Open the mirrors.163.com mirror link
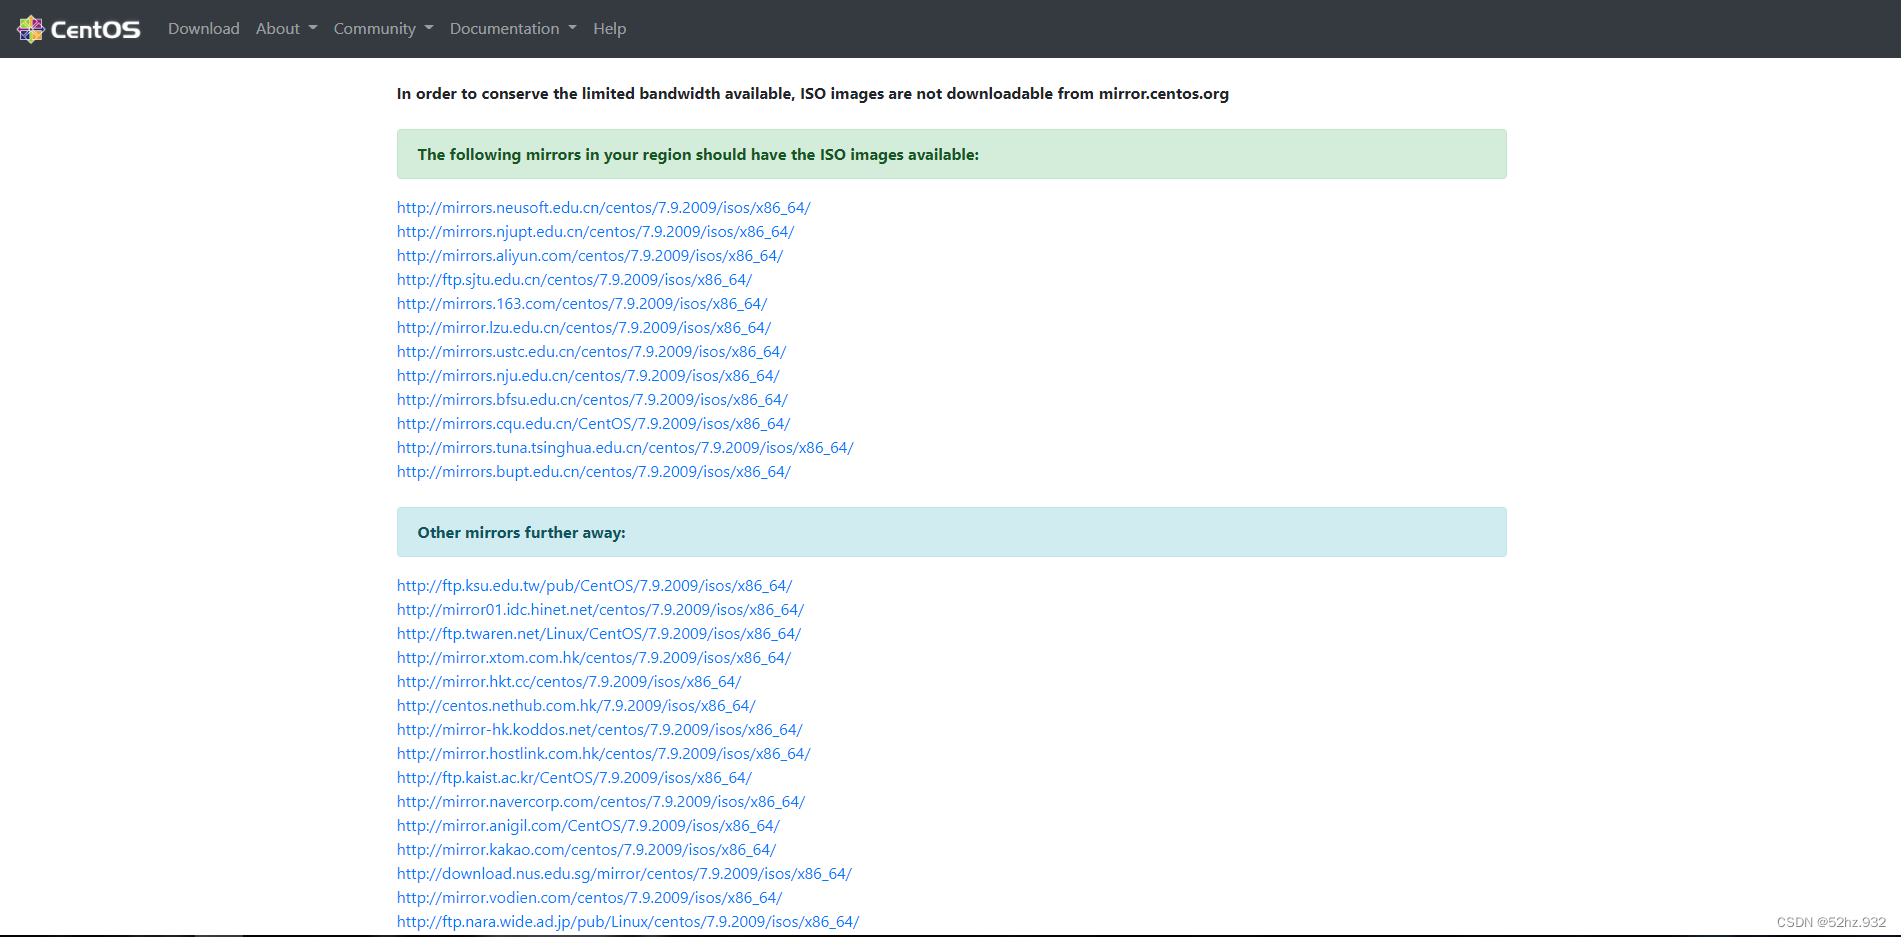Viewport: 1901px width, 937px height. pos(582,304)
